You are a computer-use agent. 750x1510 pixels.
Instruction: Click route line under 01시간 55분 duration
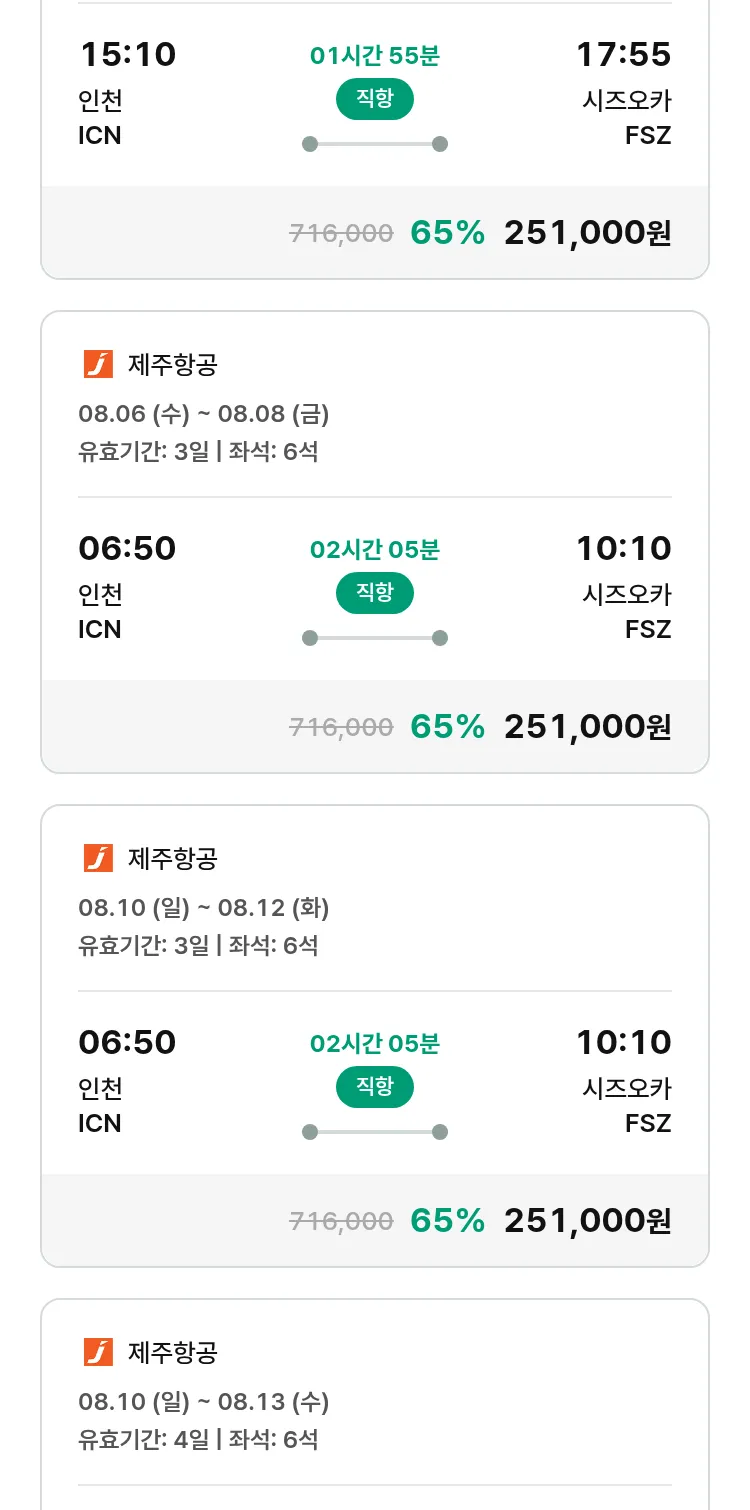(375, 144)
